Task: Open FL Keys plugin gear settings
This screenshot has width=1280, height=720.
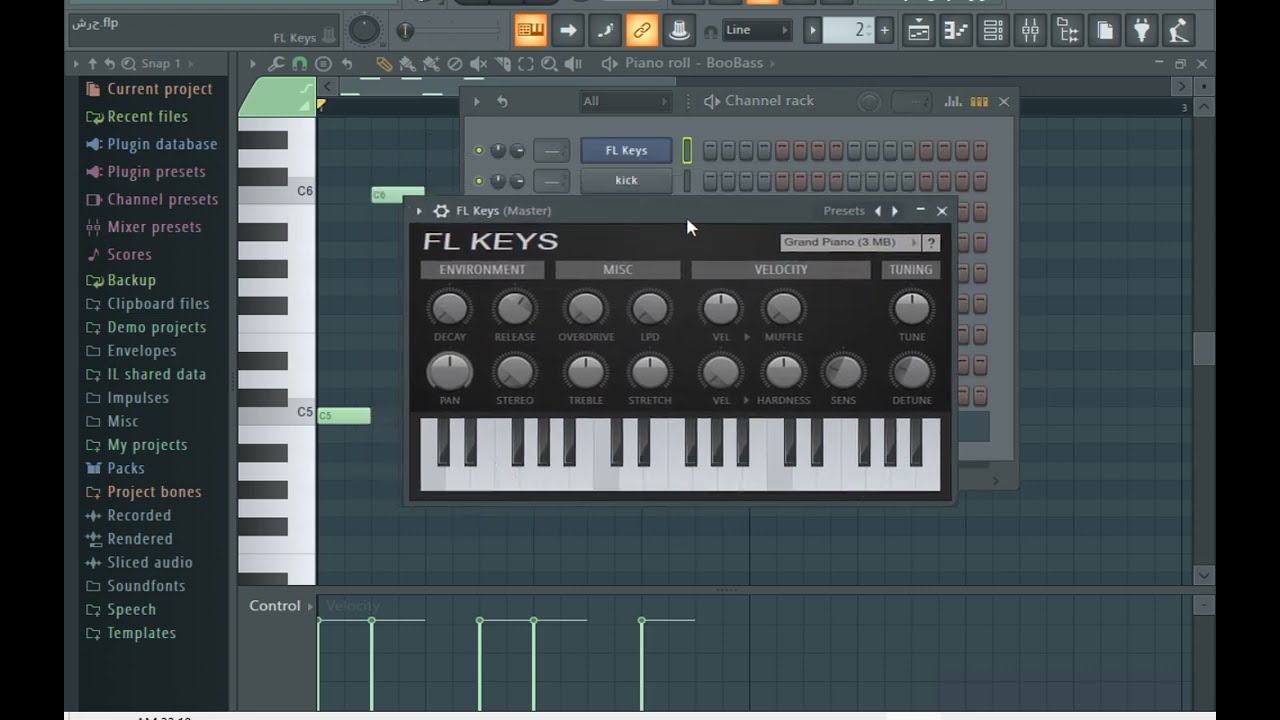Action: point(441,211)
